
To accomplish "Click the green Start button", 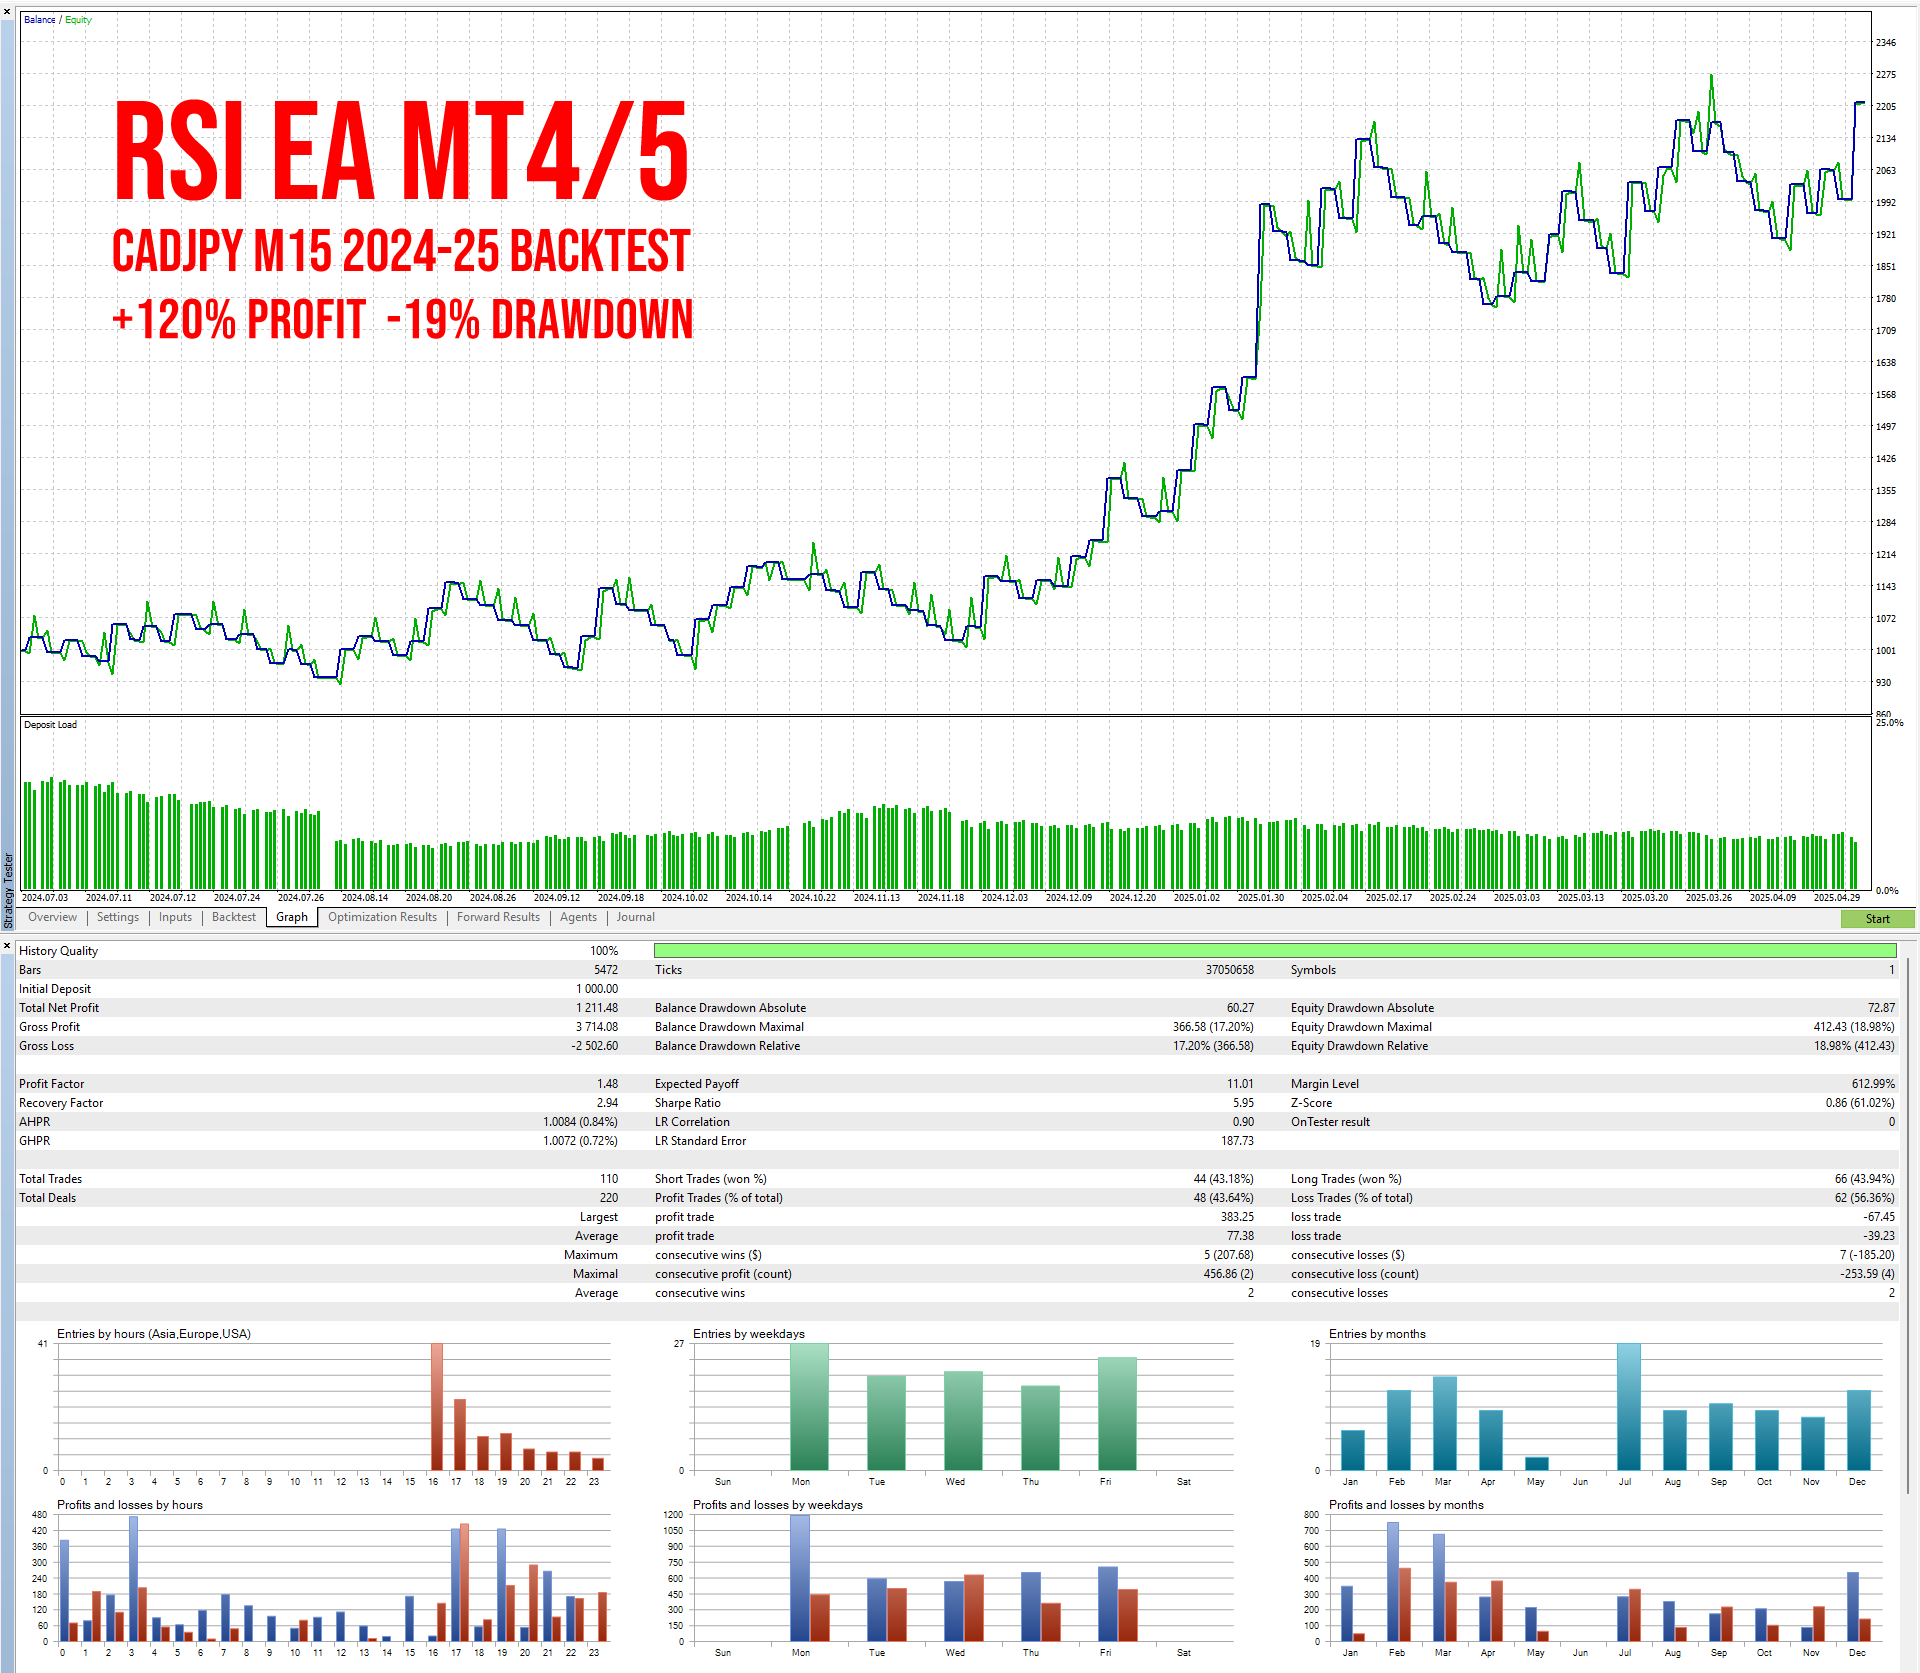I will 1877,919.
